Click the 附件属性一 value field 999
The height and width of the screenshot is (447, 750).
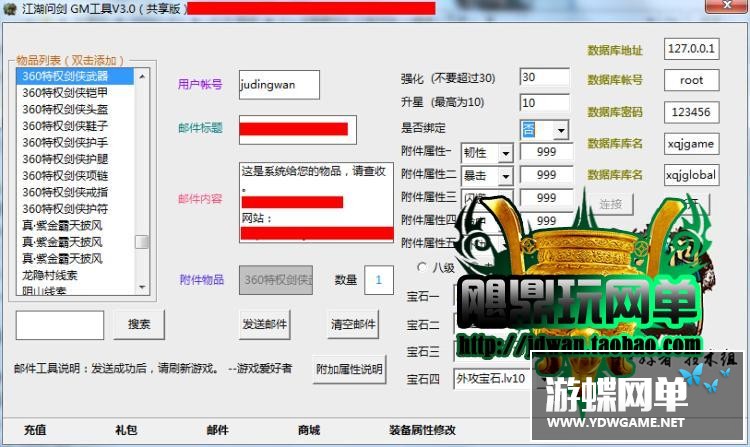(x=546, y=152)
